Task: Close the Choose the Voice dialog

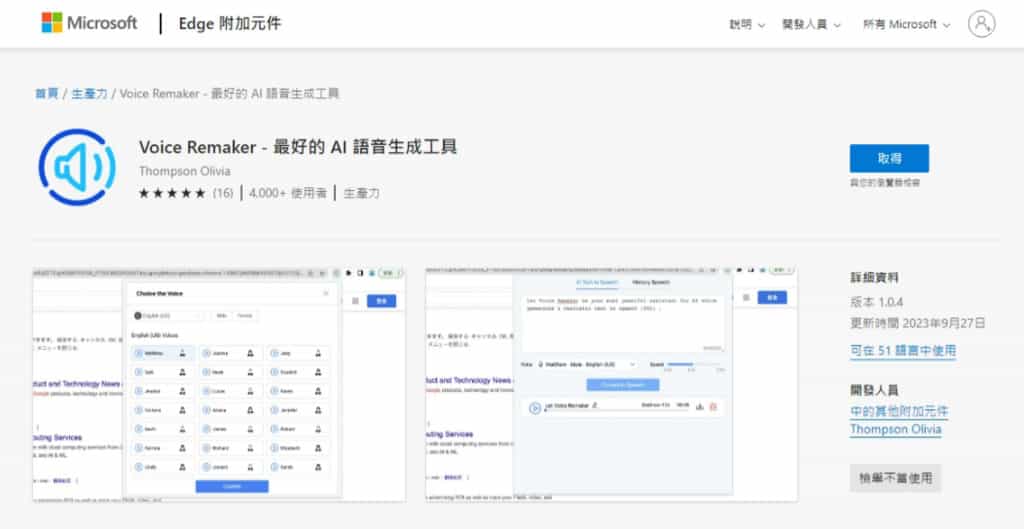Action: [x=325, y=294]
